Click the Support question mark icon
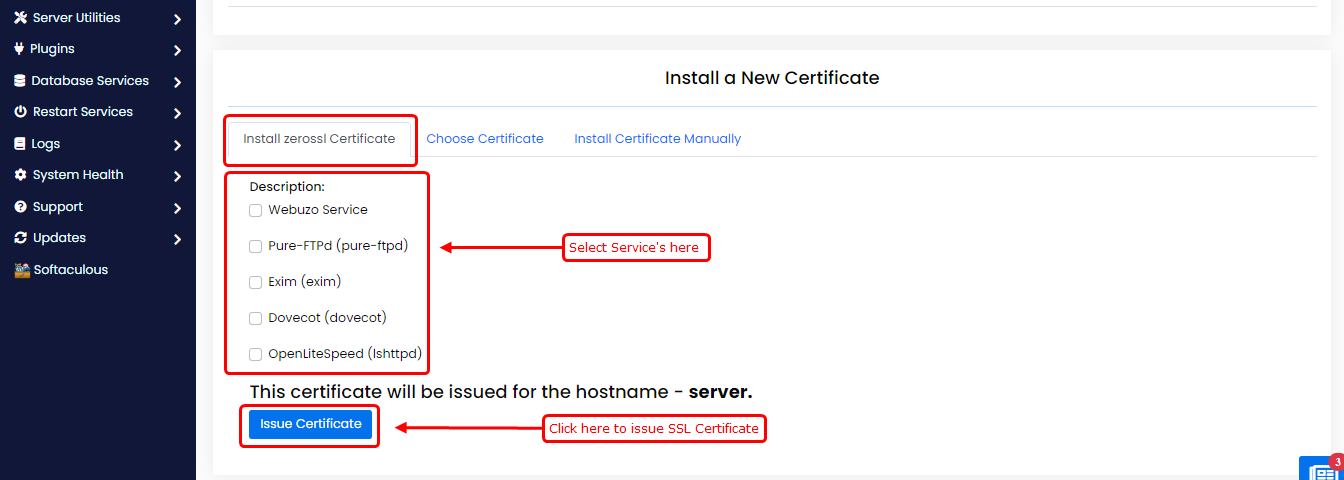Image resolution: width=1344 pixels, height=480 pixels. coord(20,207)
